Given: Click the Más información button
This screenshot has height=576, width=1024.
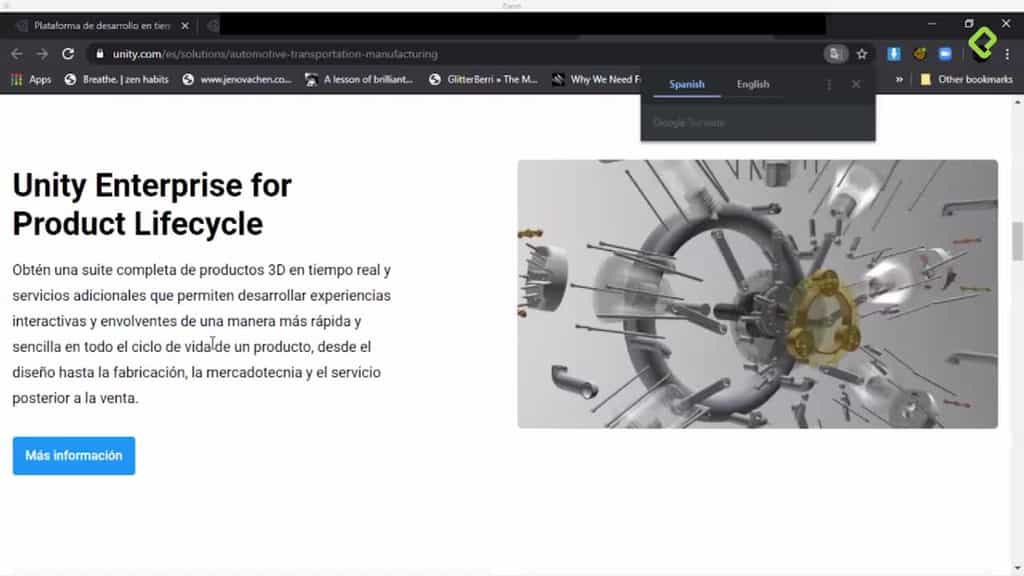Looking at the screenshot, I should (x=74, y=456).
